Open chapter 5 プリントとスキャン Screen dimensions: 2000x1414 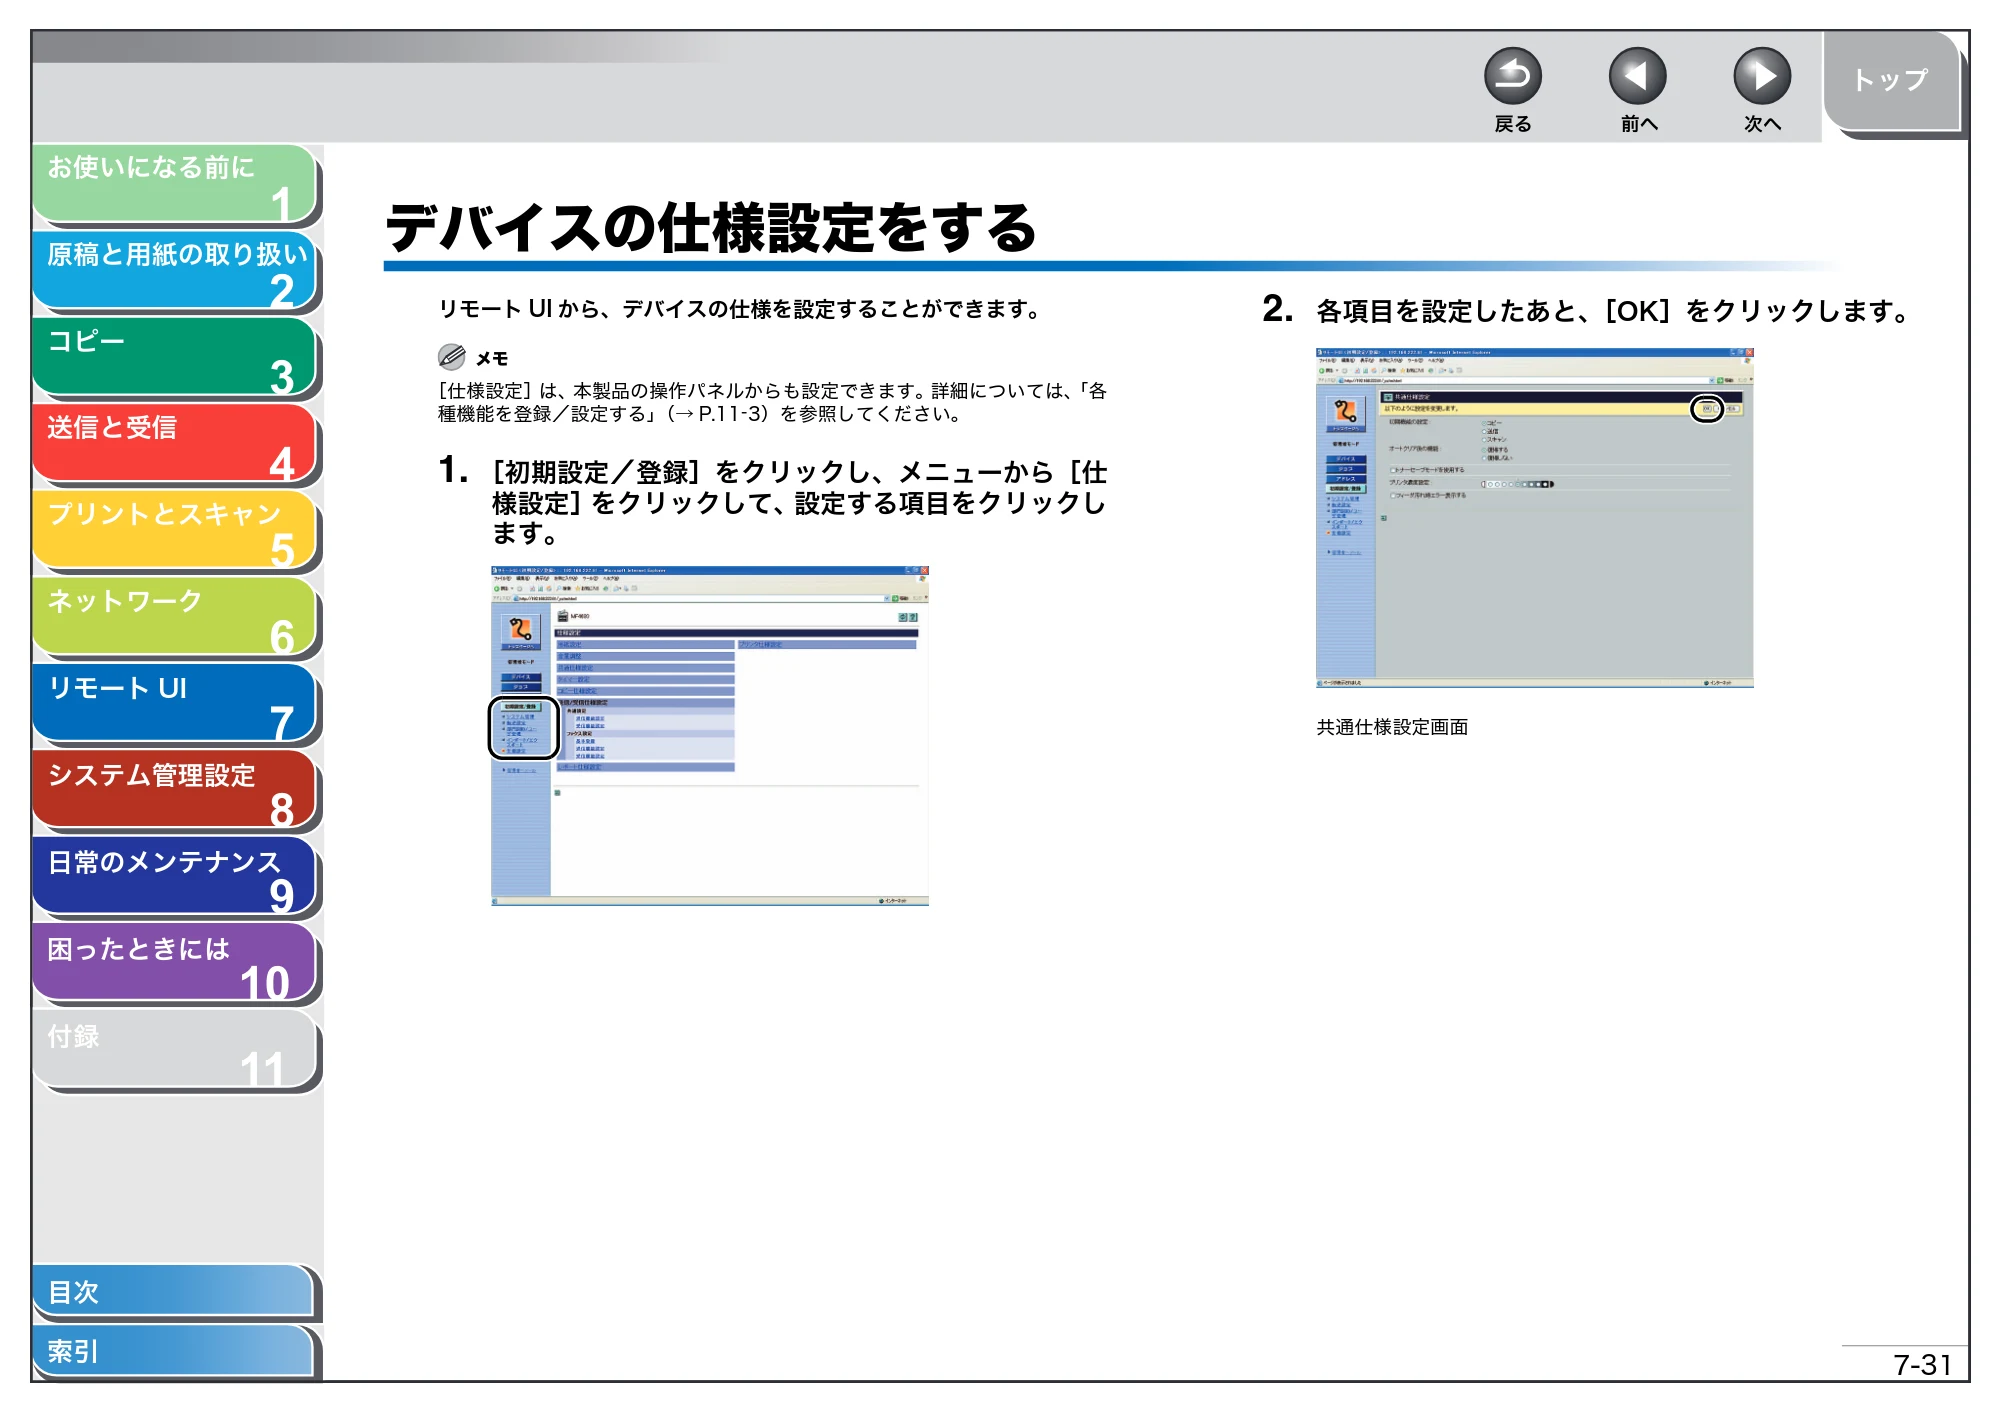point(175,531)
